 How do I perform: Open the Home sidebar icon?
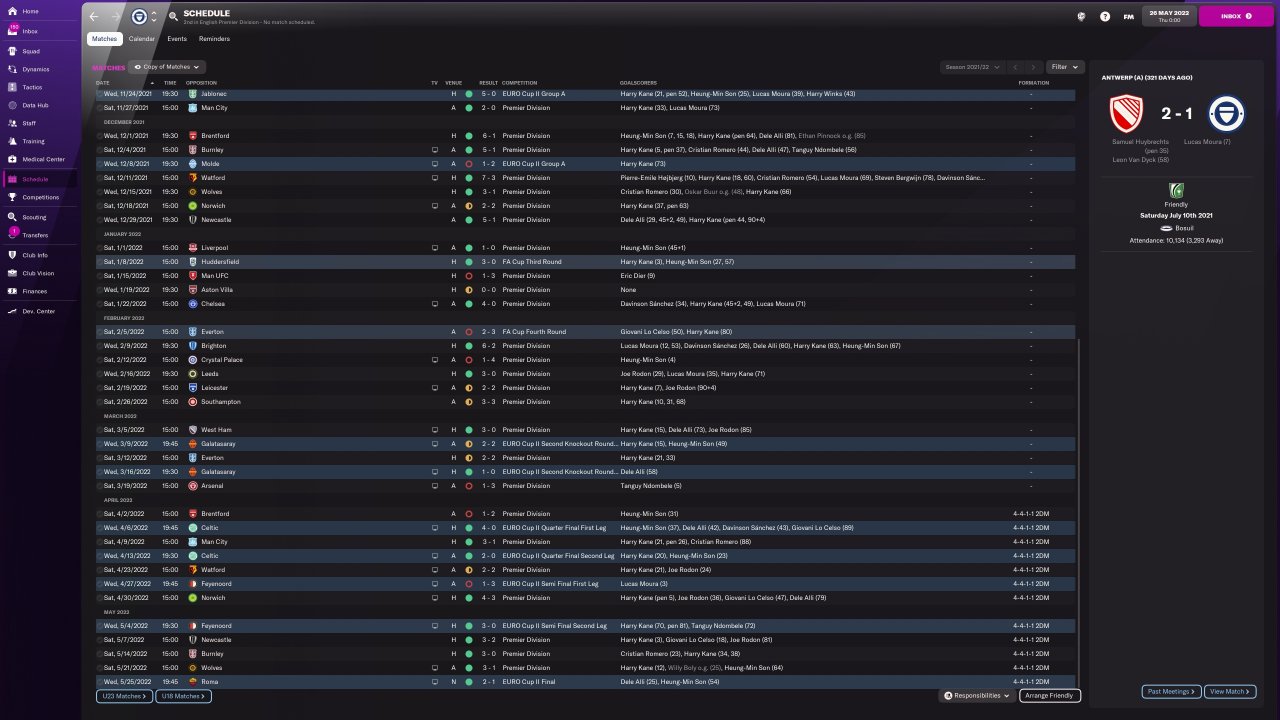[x=14, y=11]
